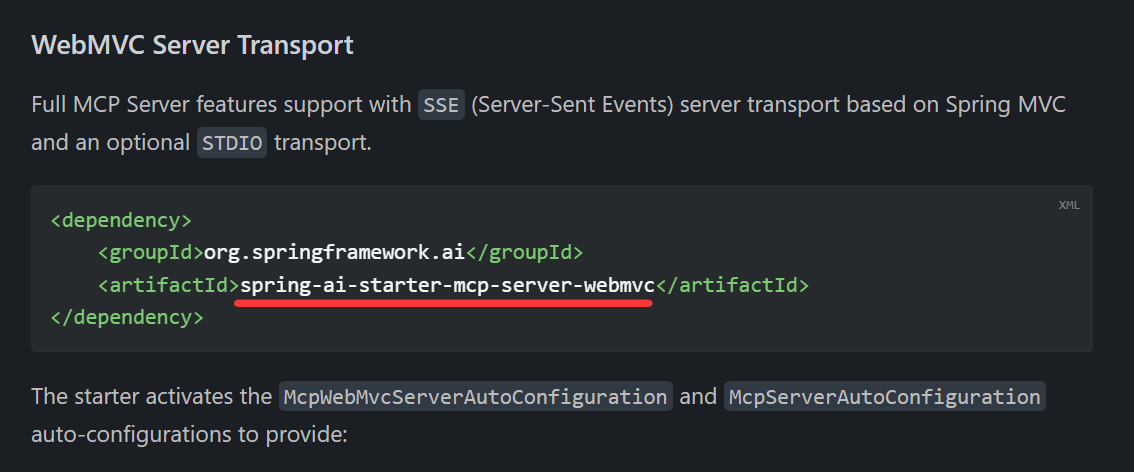Click the text 'auto-configurations to provide:'
The image size is (1134, 472).
click(x=189, y=435)
